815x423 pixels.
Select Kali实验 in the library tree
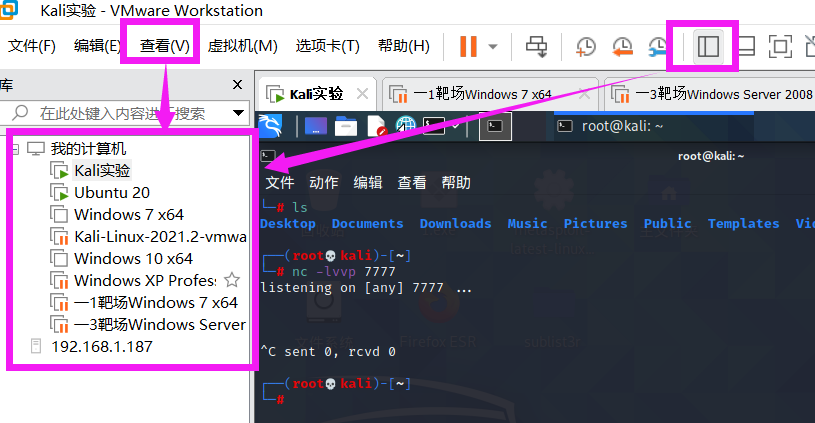pos(102,170)
